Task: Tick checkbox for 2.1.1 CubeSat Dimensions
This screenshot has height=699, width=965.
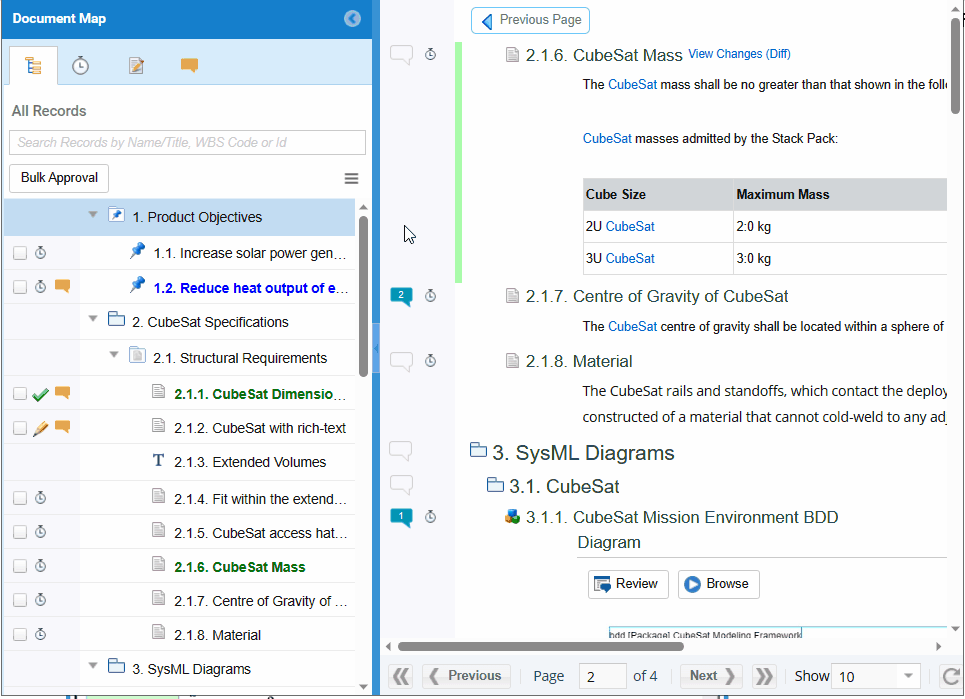Action: tap(20, 394)
